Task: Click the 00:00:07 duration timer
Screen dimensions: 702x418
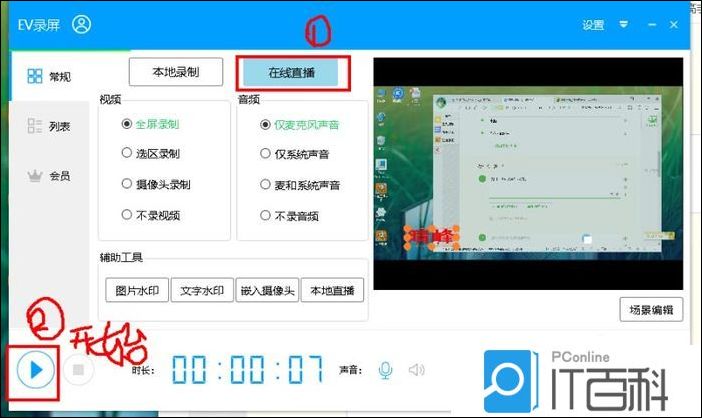Action: tap(247, 370)
